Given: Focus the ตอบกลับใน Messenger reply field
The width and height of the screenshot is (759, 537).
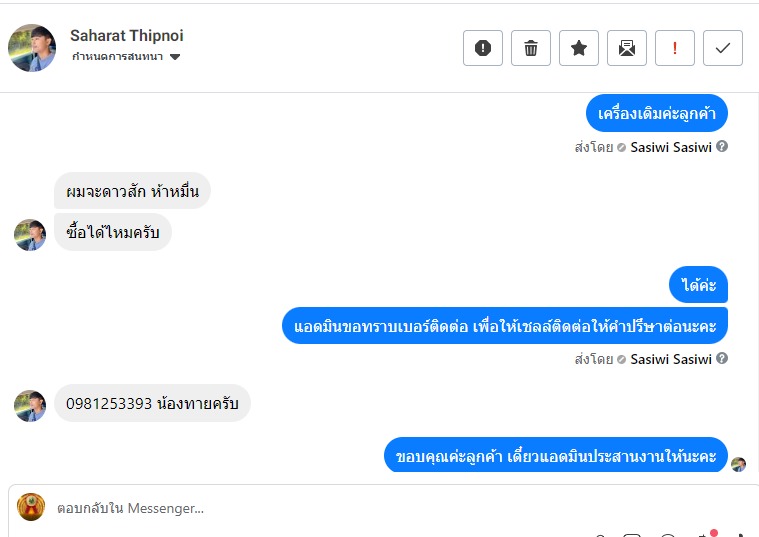Looking at the screenshot, I should [382, 508].
